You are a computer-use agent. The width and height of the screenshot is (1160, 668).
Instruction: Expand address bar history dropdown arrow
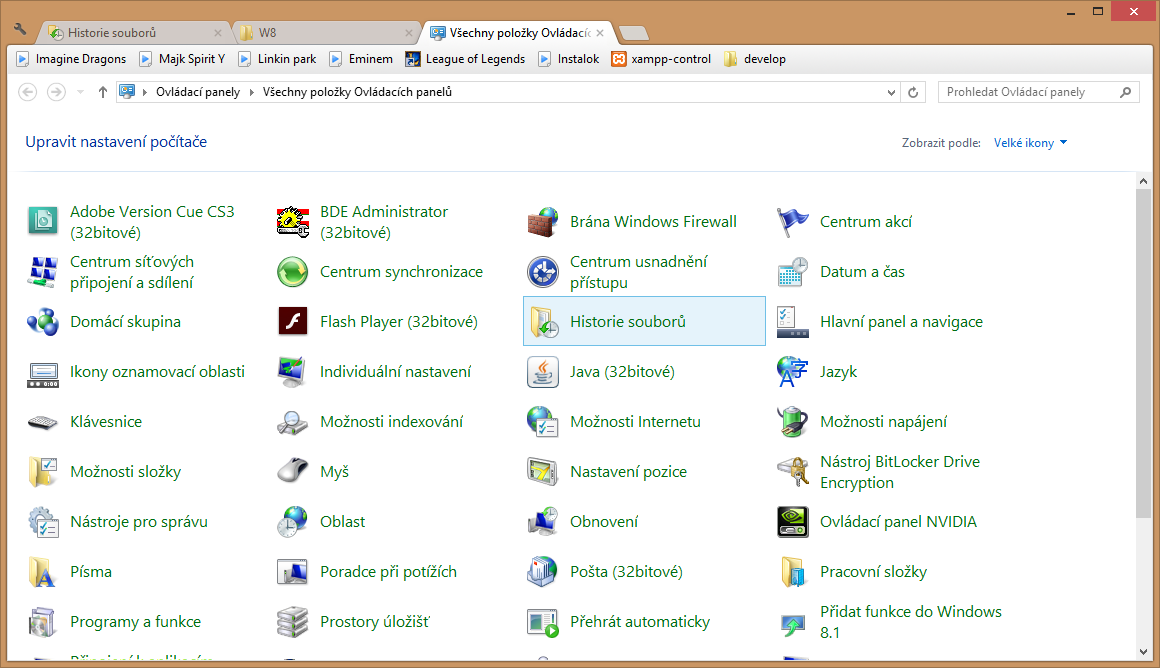[x=891, y=92]
